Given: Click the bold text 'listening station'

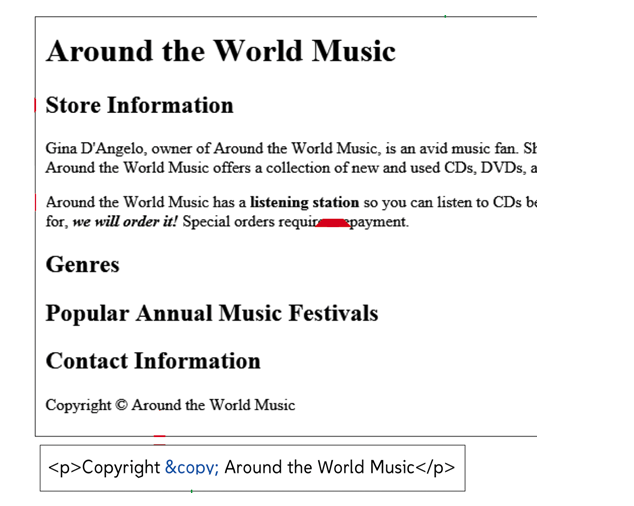Looking at the screenshot, I should point(304,202).
